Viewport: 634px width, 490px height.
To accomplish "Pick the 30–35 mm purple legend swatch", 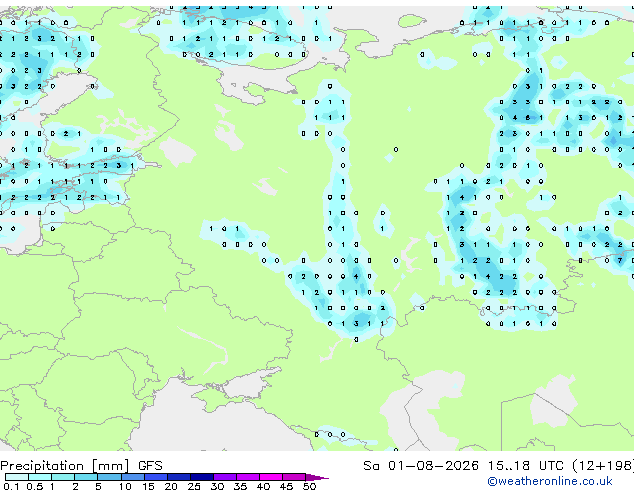I will [225, 477].
